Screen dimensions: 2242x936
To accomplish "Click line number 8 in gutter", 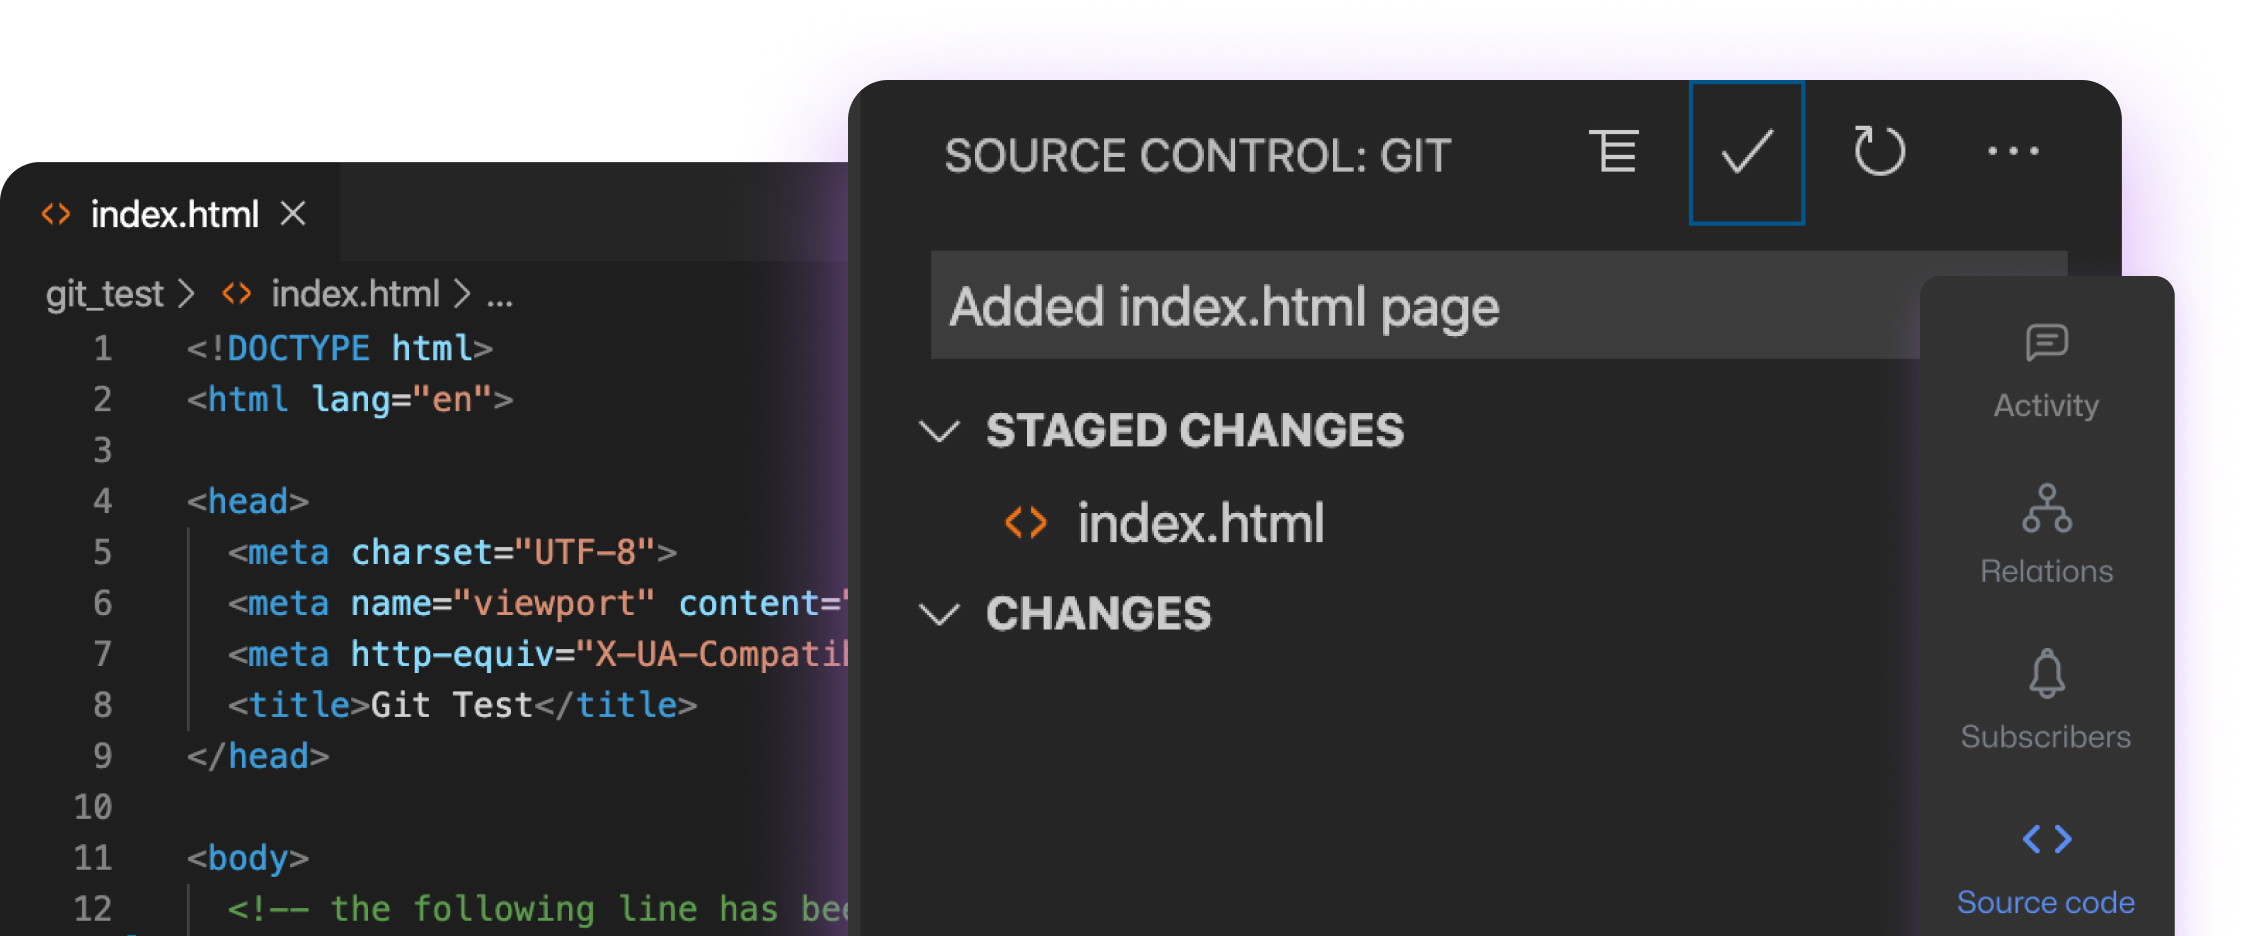I will pyautogui.click(x=102, y=705).
